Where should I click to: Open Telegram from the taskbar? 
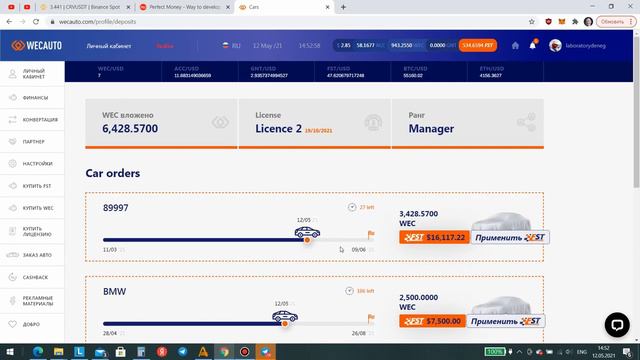[182, 352]
